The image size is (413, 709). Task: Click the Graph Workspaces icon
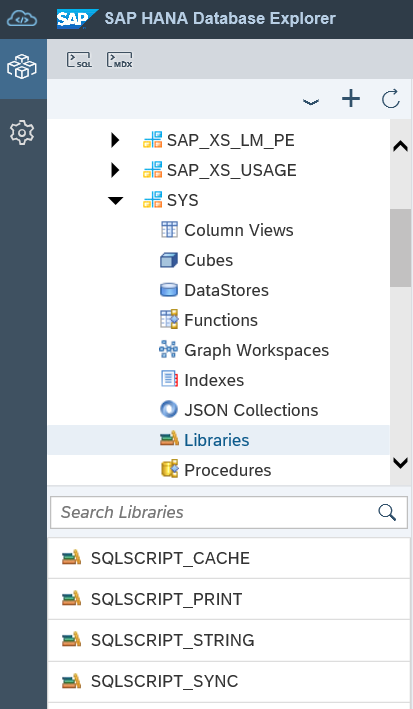(168, 350)
